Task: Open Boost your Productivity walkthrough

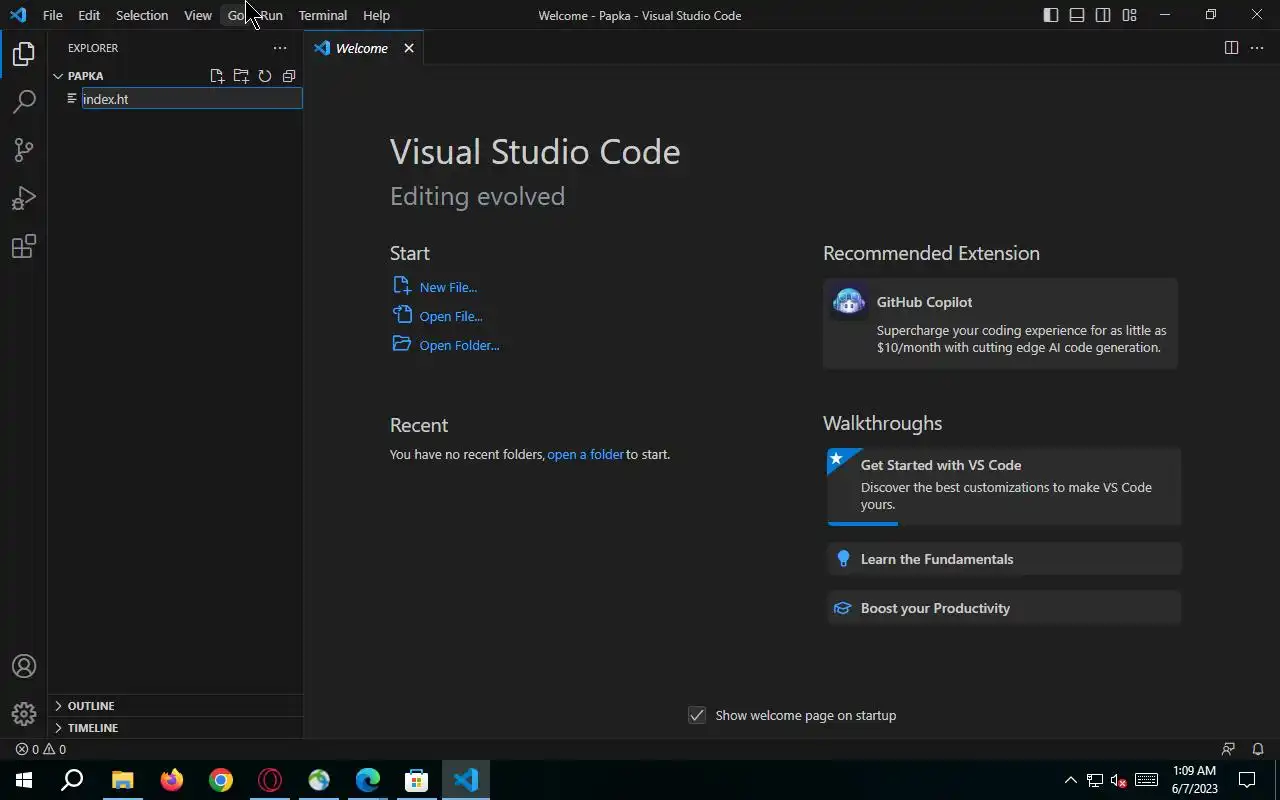Action: [1004, 608]
